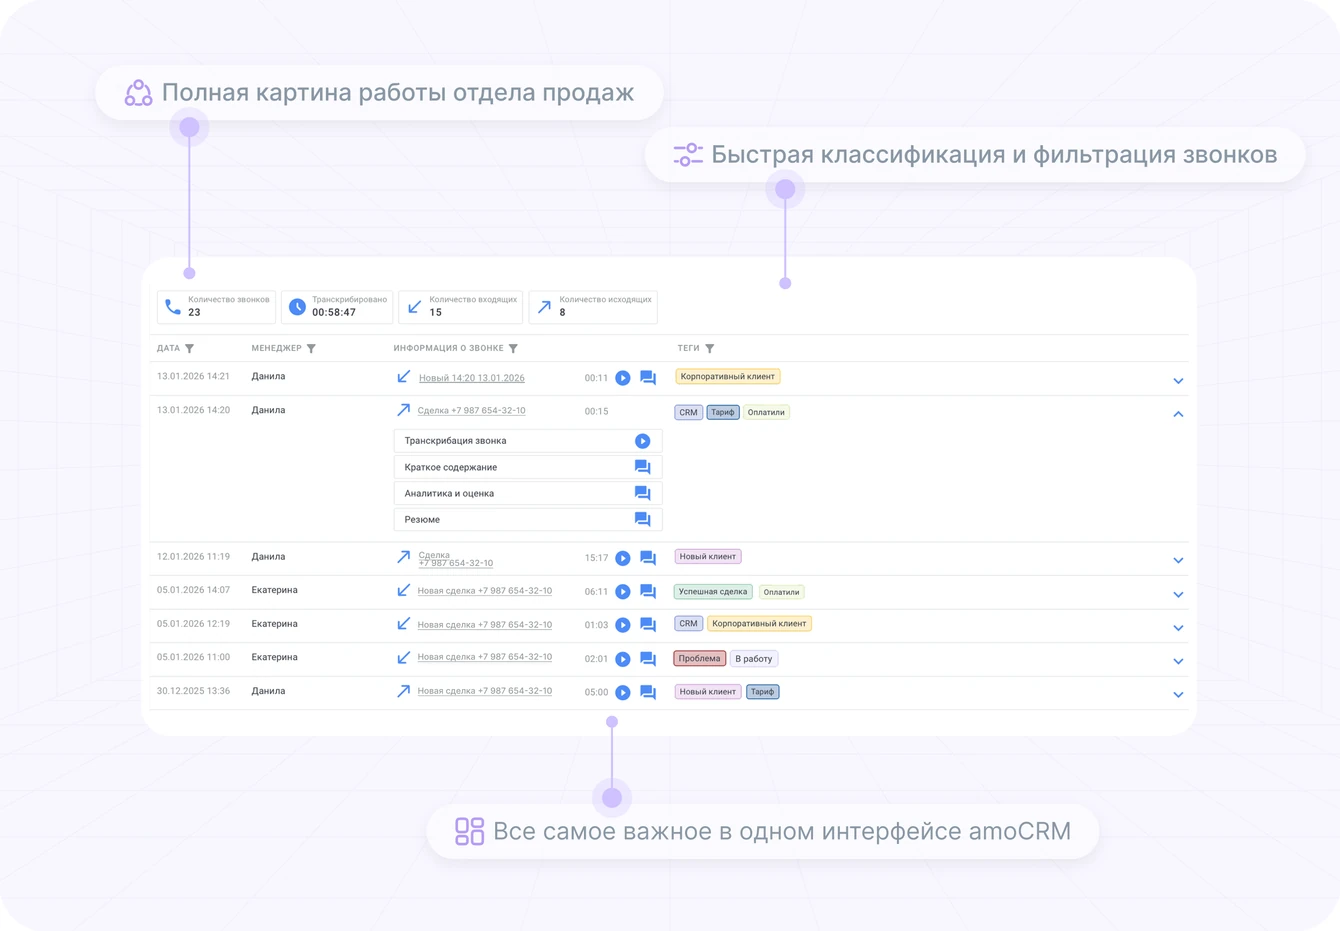Open transcript chat icon for 15:17 call
This screenshot has height=931, width=1340.
648,558
